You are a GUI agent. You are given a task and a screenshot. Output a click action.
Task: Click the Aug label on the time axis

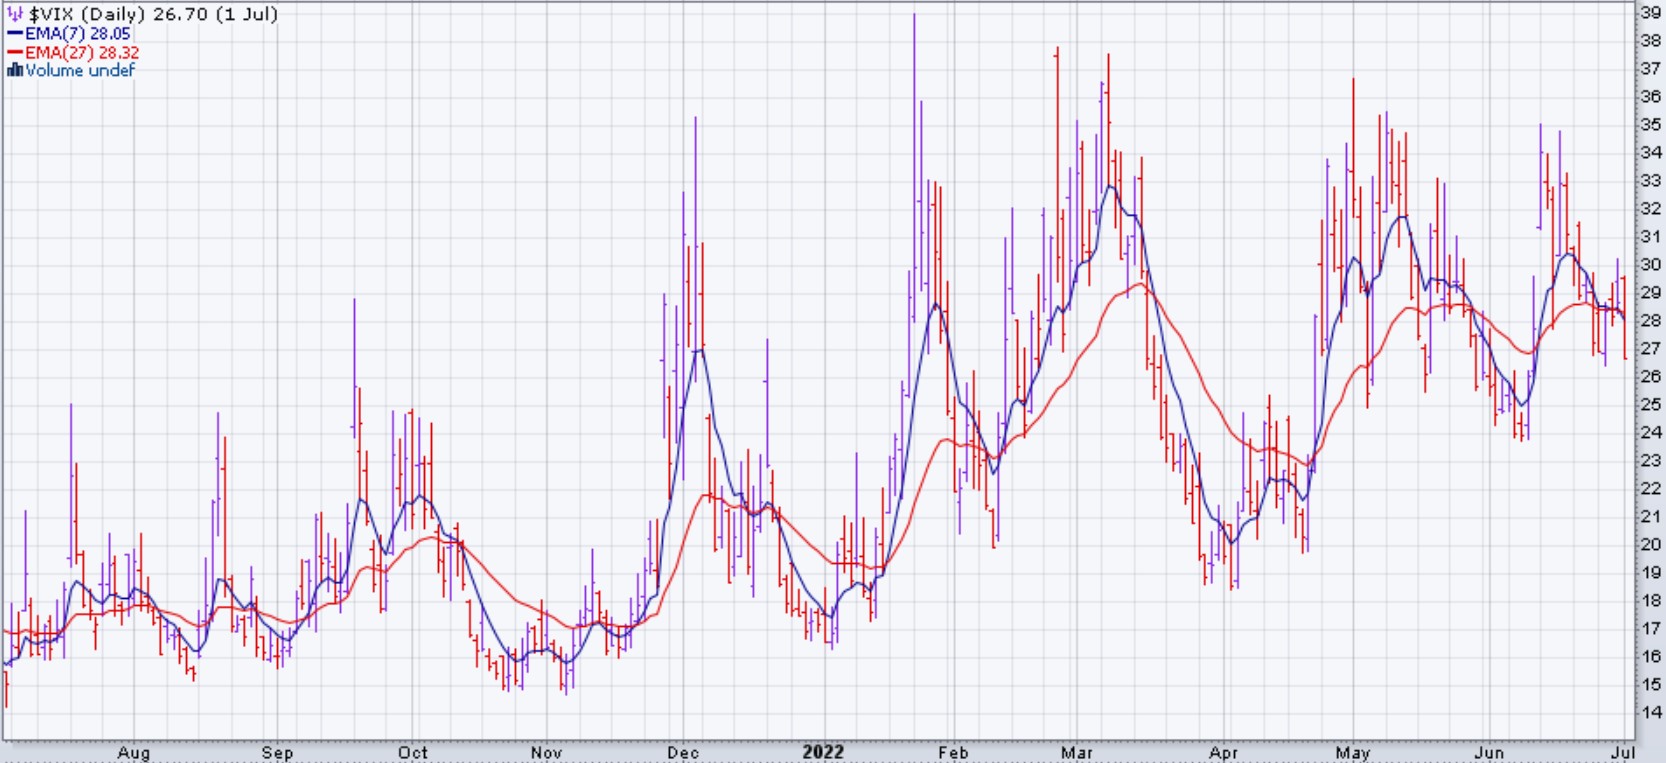[x=133, y=752]
